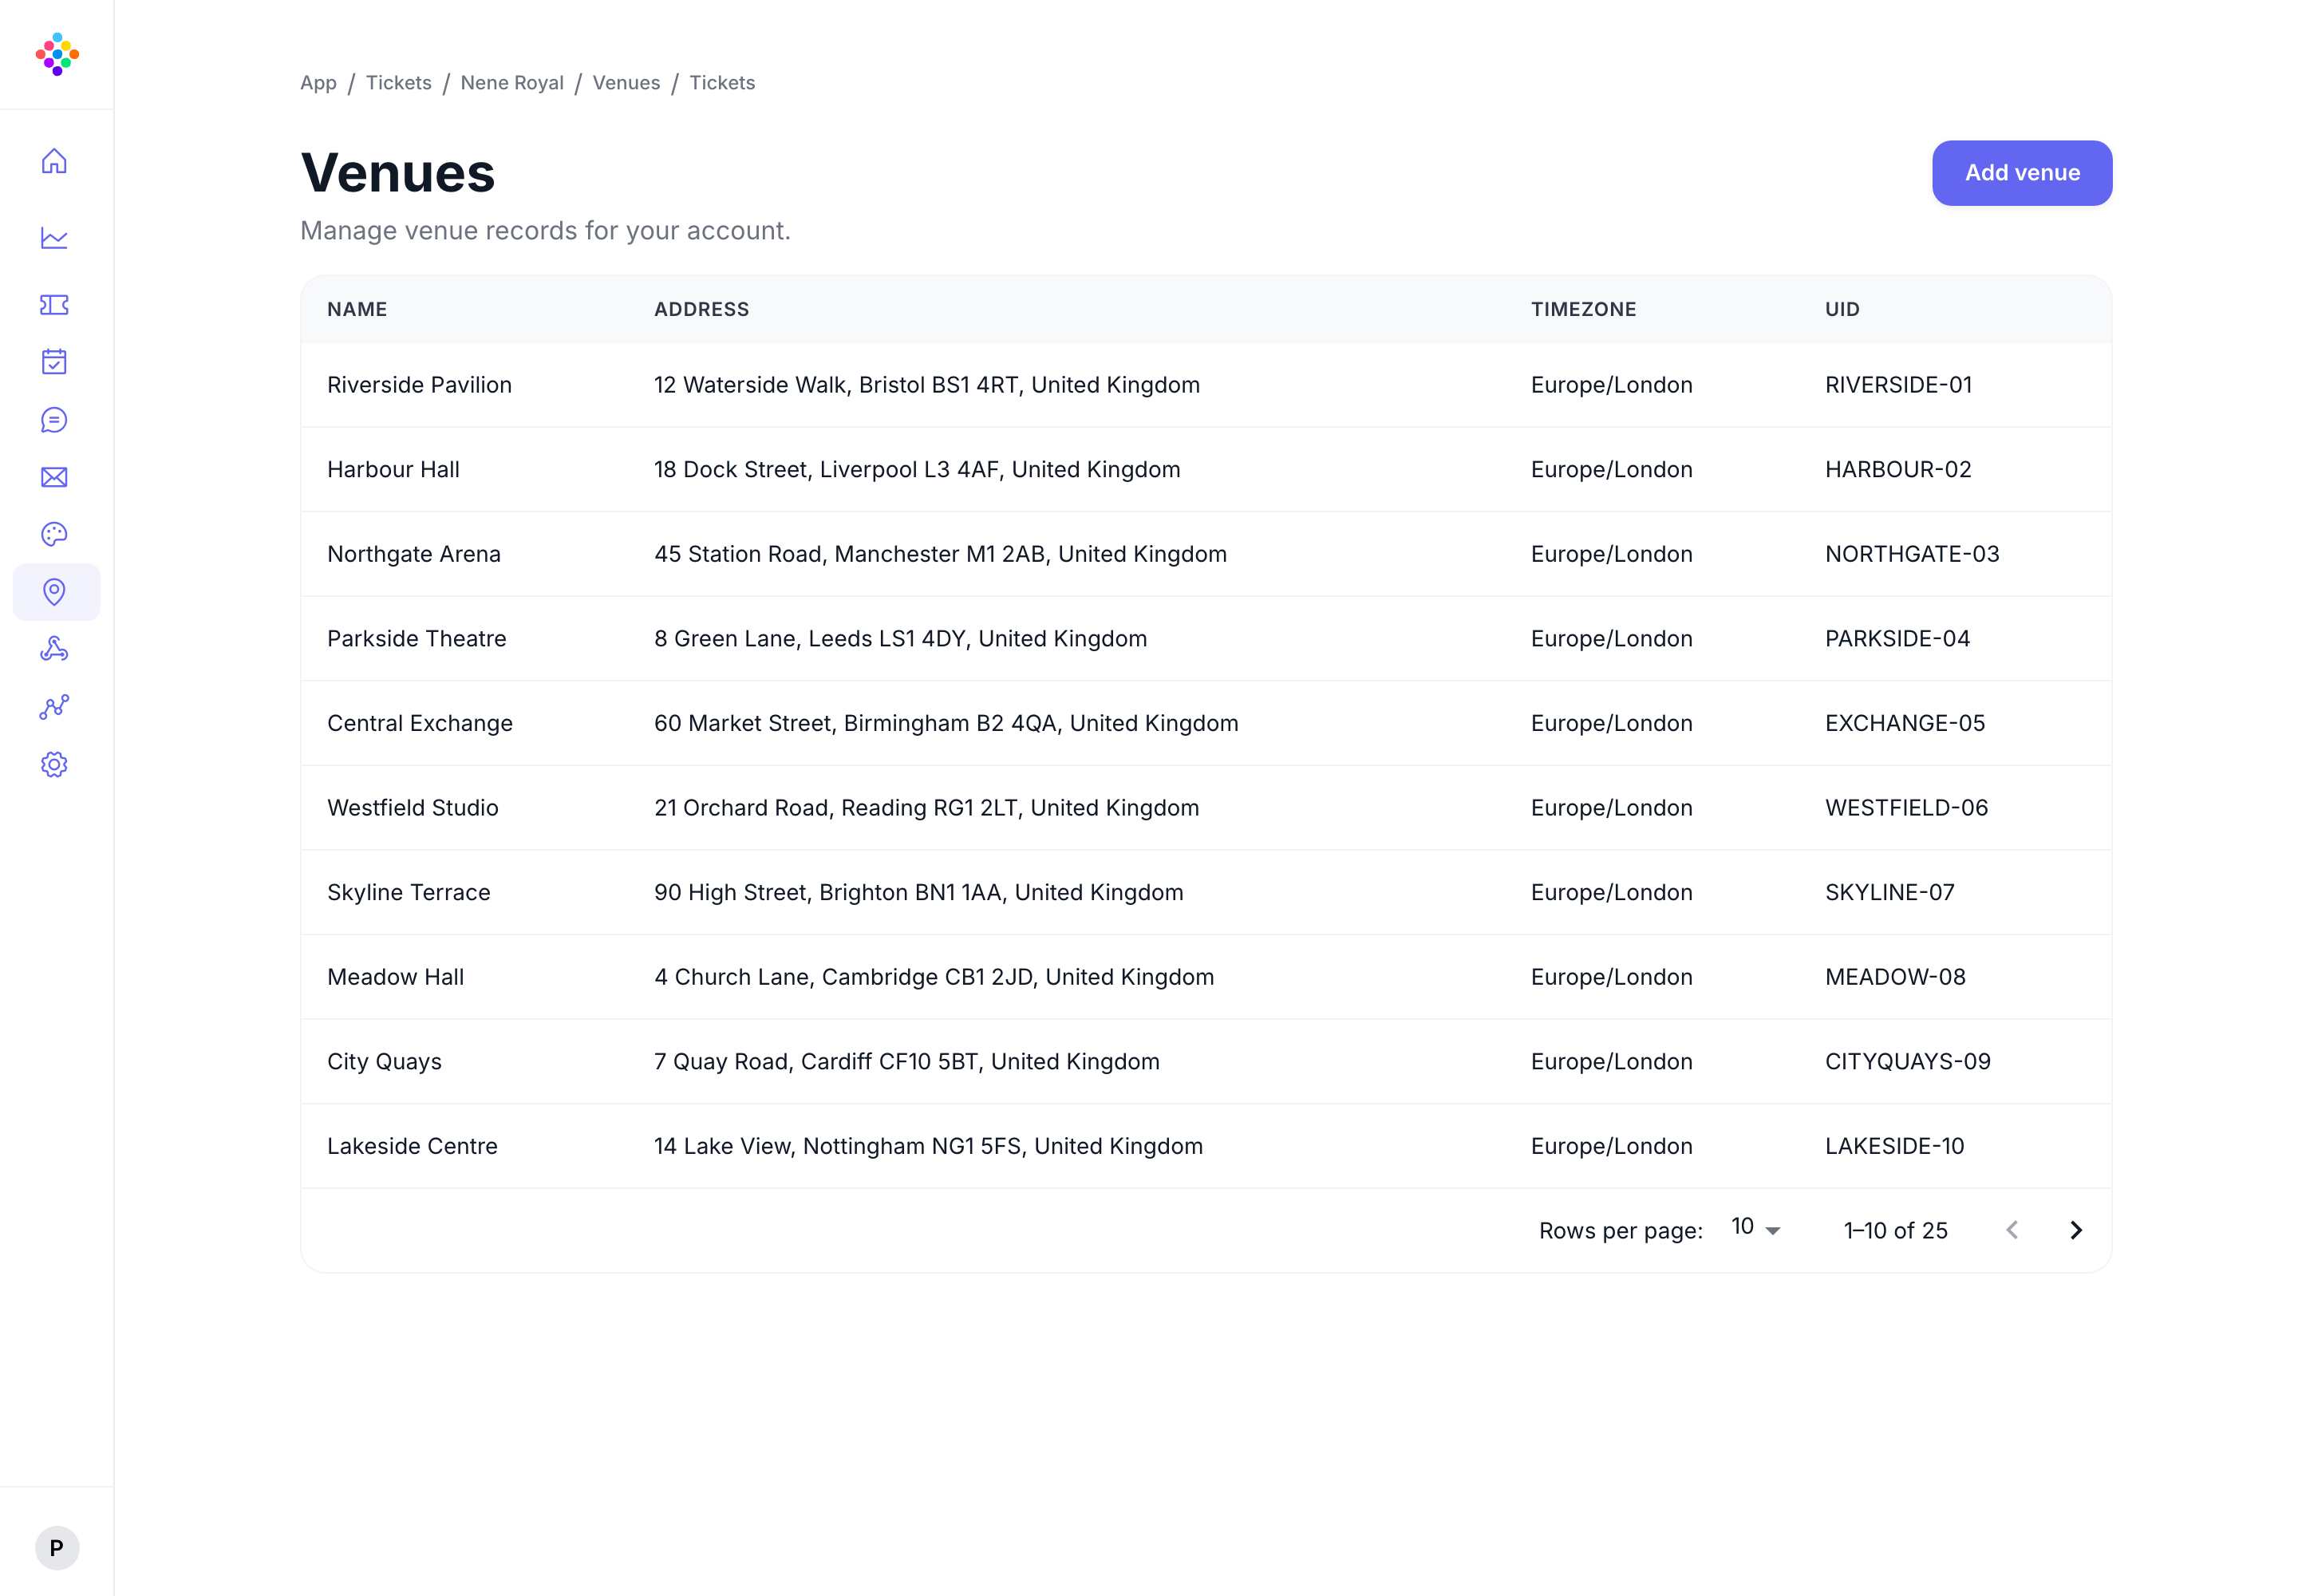Open the settings gear icon
The height and width of the screenshot is (1596, 2298).
point(54,764)
